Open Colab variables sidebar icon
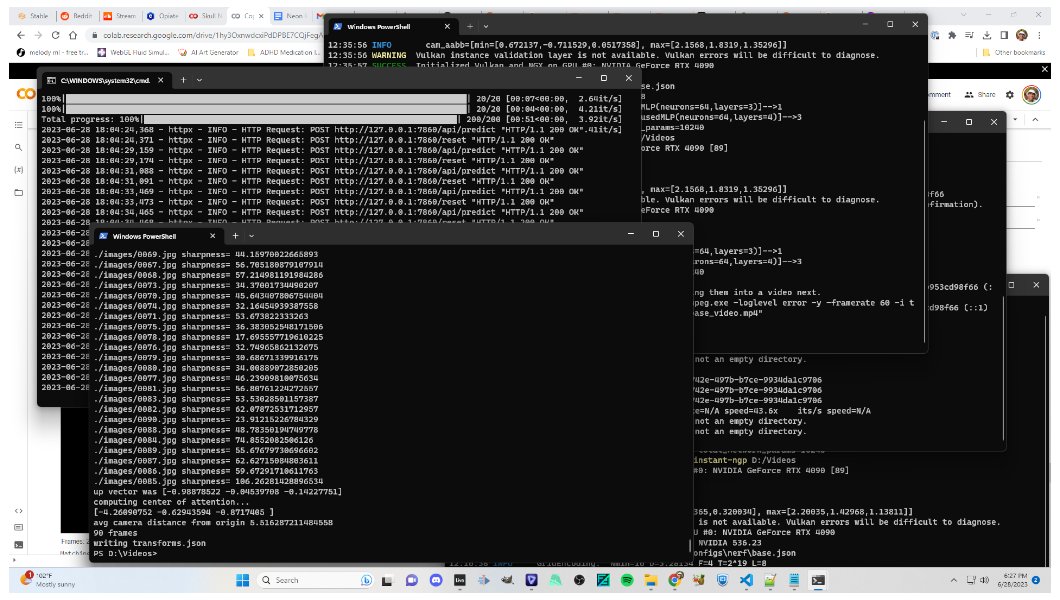The image size is (1060, 600). (18, 170)
